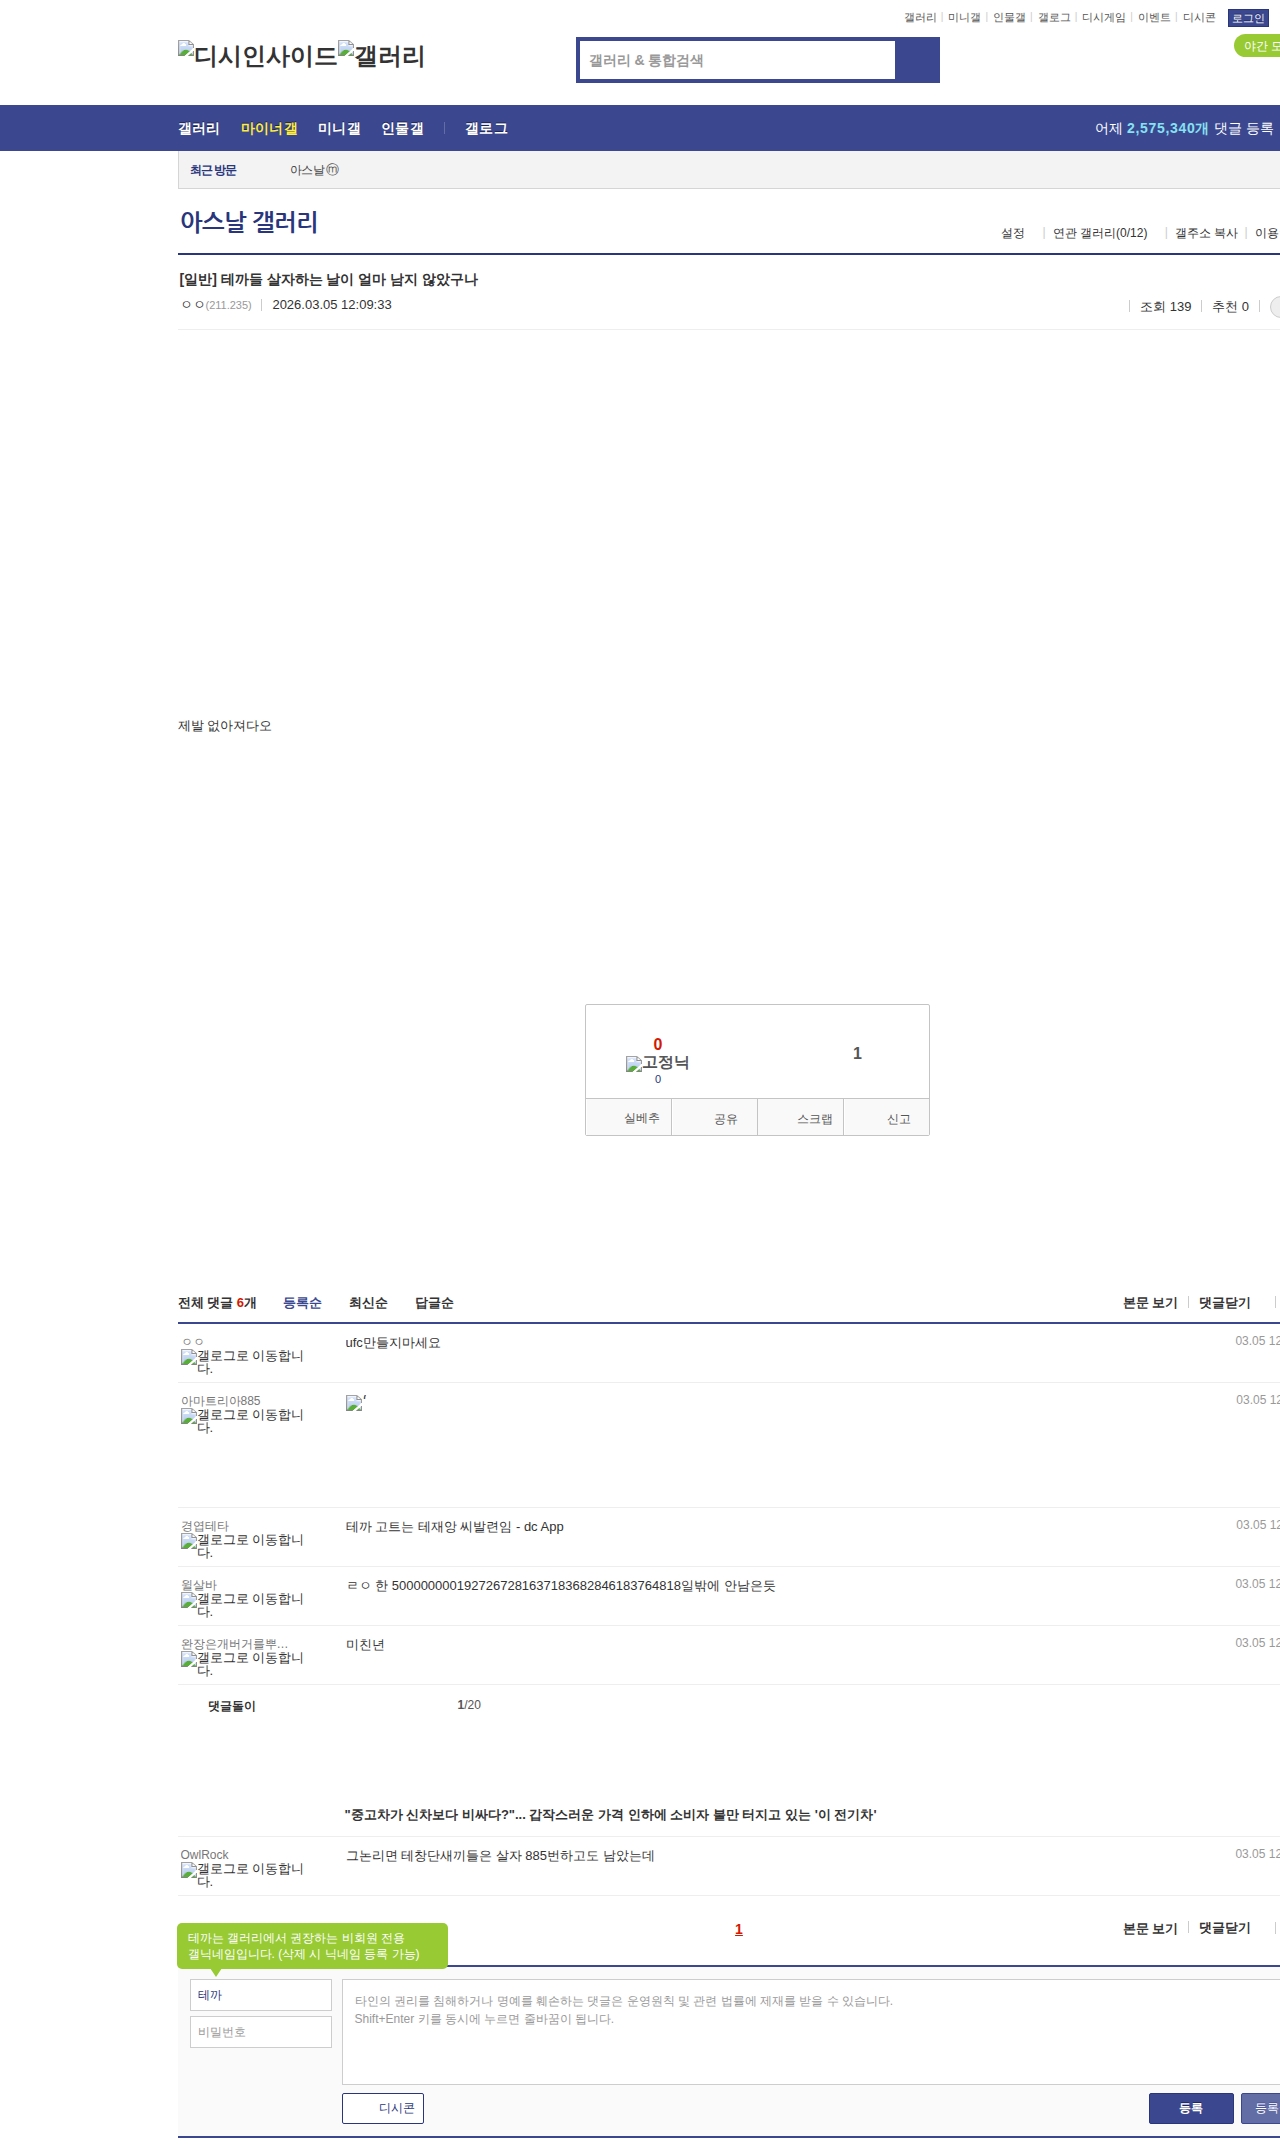Open 갤로그 in the blue nav bar

[x=486, y=128]
